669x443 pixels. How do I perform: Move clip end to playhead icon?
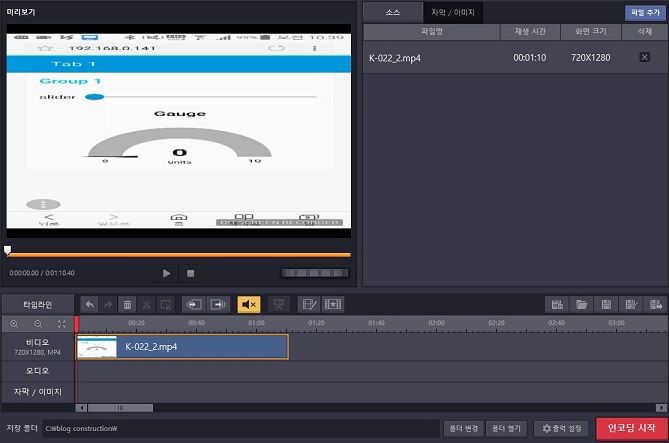(218, 304)
